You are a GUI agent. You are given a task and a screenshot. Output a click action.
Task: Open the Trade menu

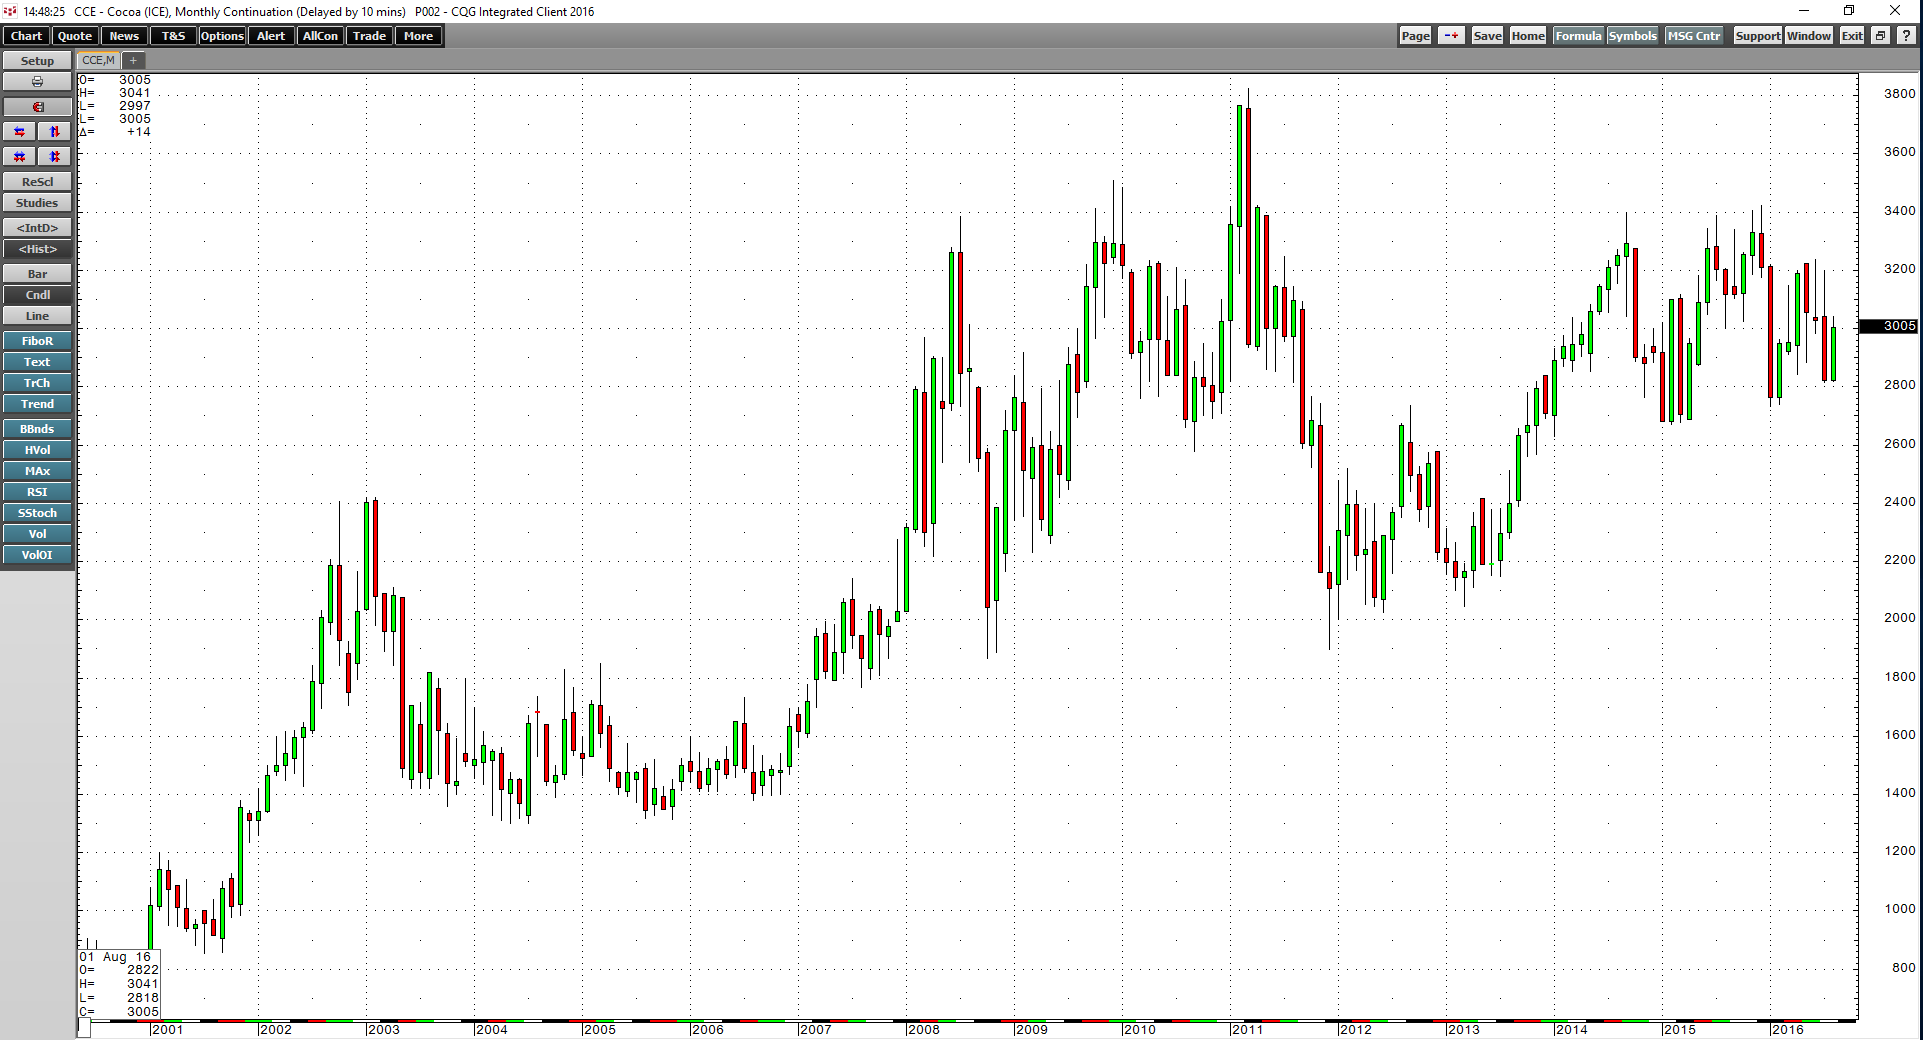(x=369, y=36)
